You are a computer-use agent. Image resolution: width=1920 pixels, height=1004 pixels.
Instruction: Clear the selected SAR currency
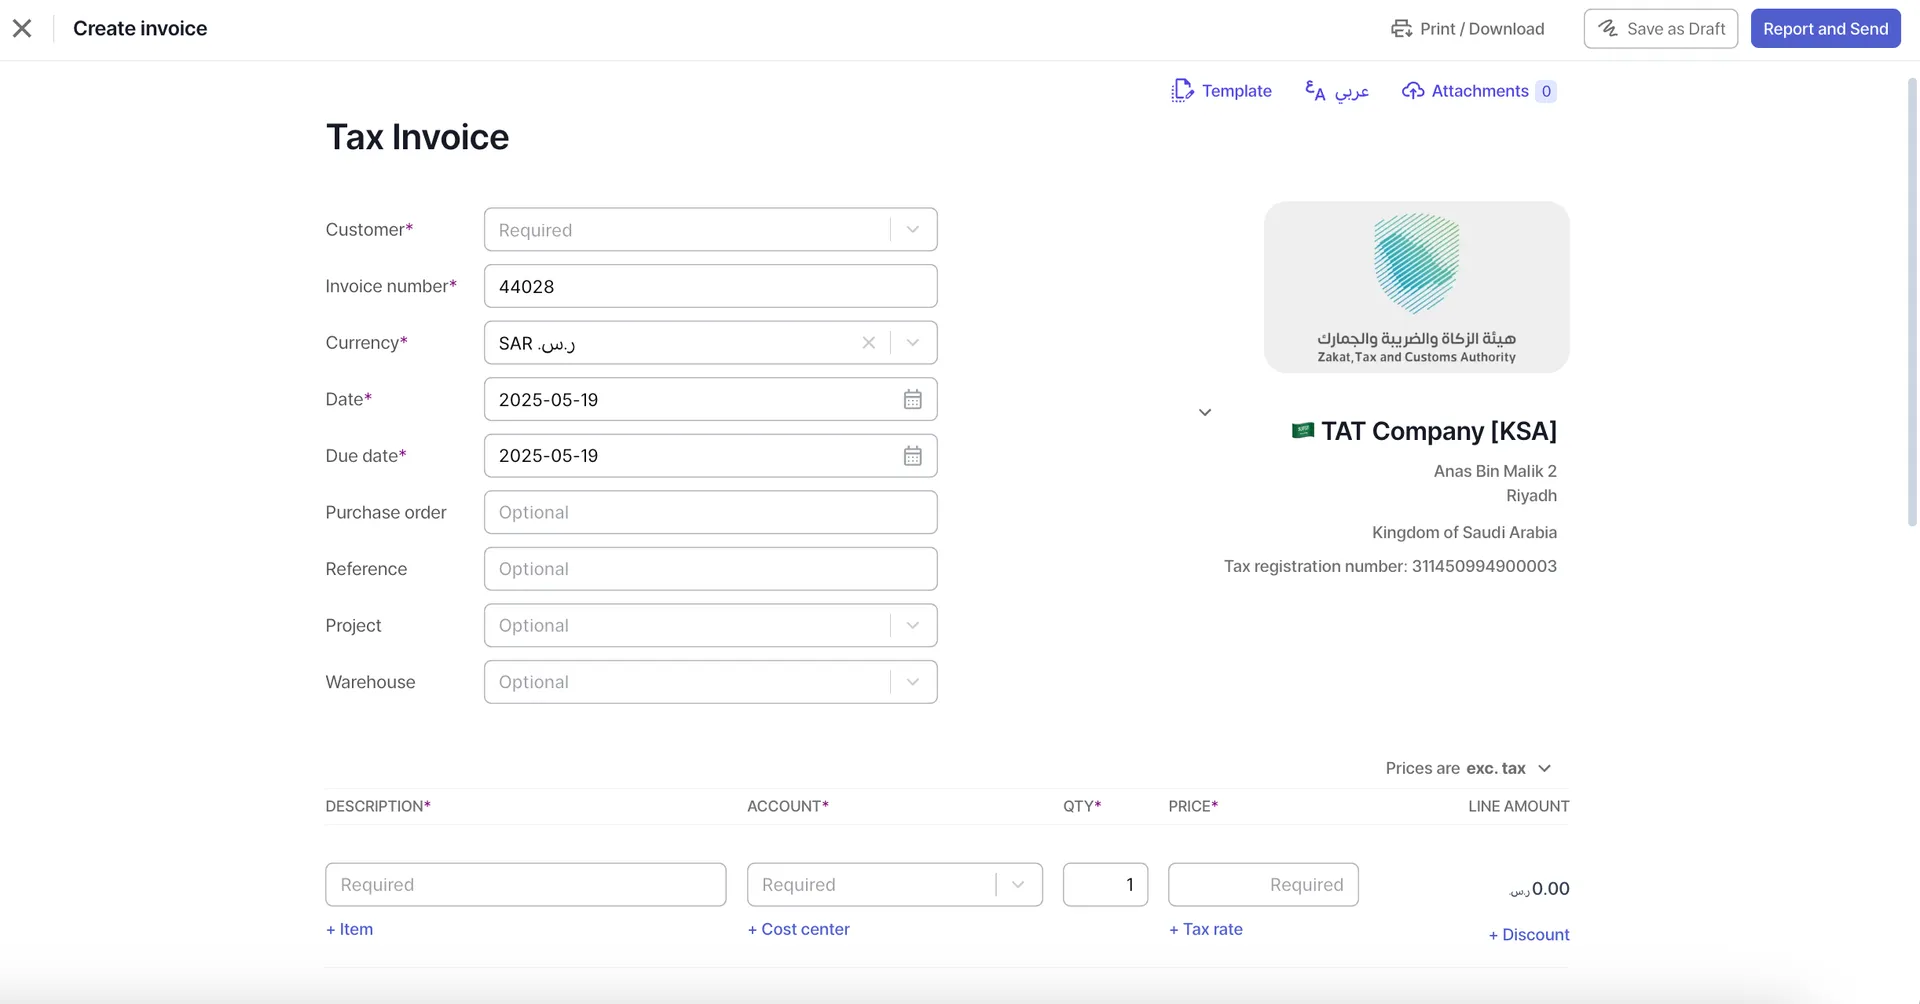click(x=869, y=342)
